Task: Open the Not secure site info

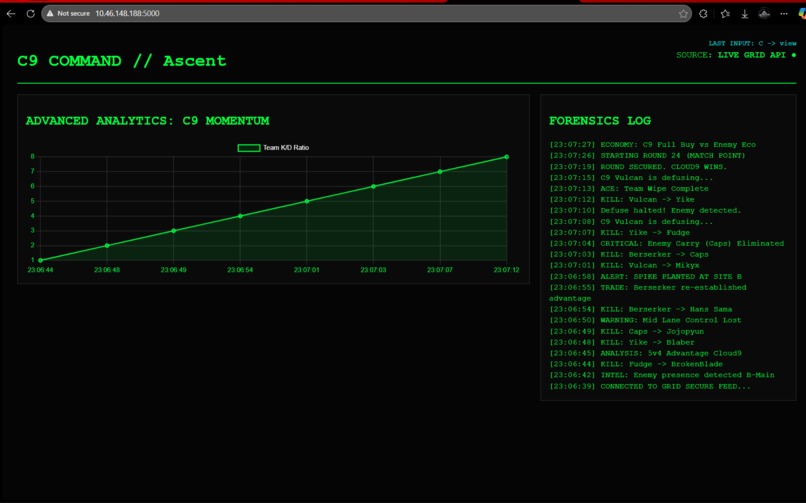Action: pyautogui.click(x=68, y=13)
